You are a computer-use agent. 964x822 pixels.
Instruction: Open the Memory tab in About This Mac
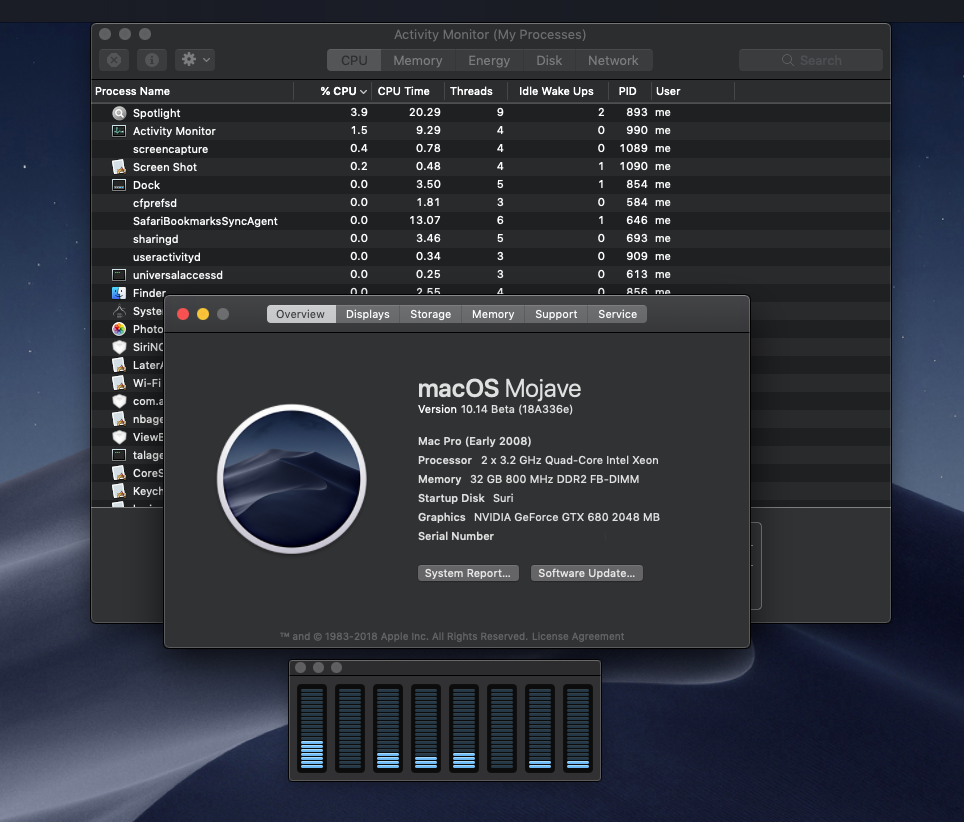click(493, 314)
